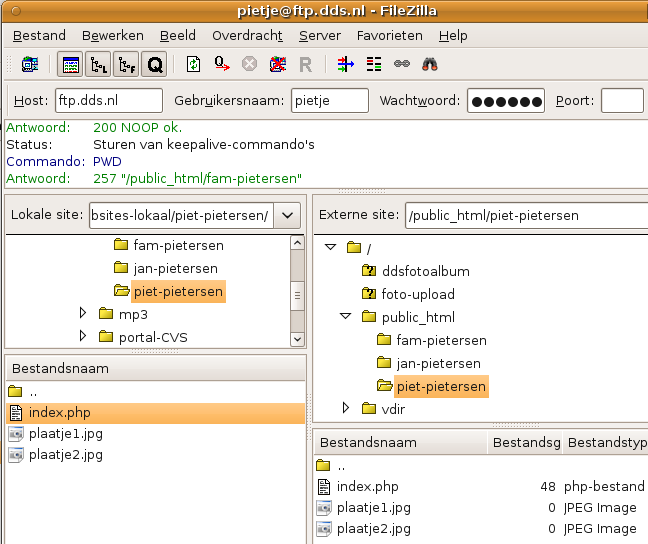The width and height of the screenshot is (648, 544).
Task: Toggle synchronized browsing icon
Action: (402, 64)
